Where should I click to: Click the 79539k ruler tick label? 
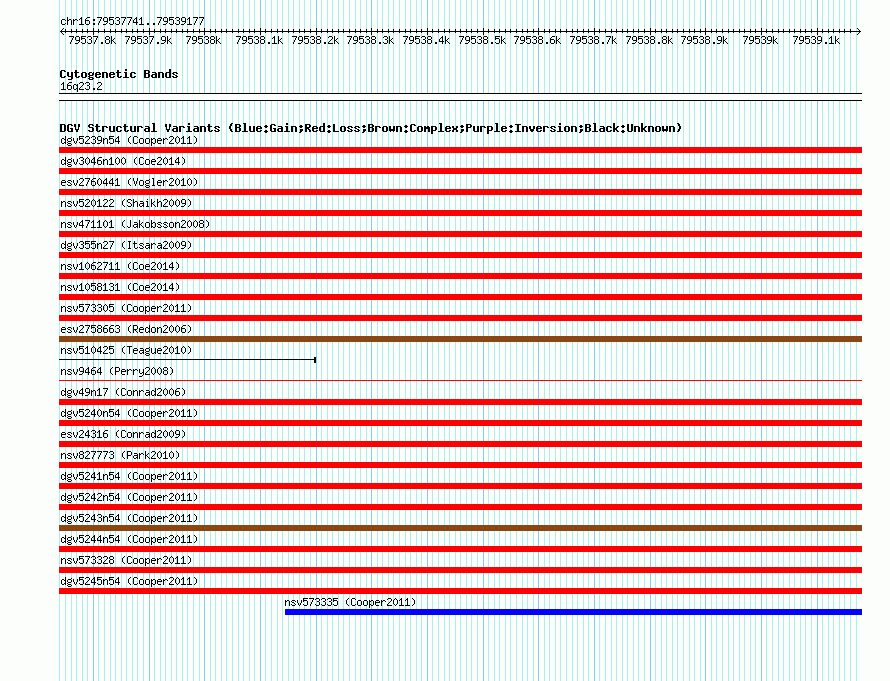tap(760, 40)
